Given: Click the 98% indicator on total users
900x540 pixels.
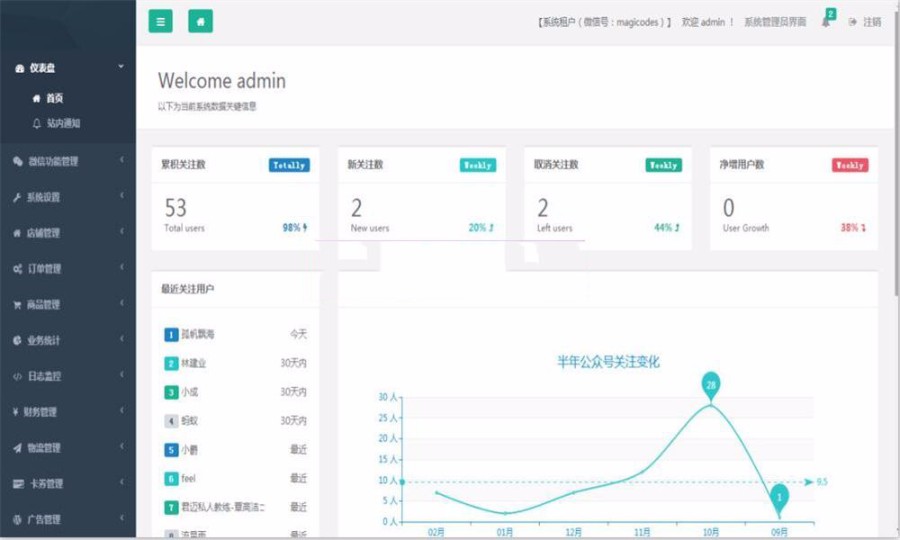Looking at the screenshot, I should coord(294,228).
